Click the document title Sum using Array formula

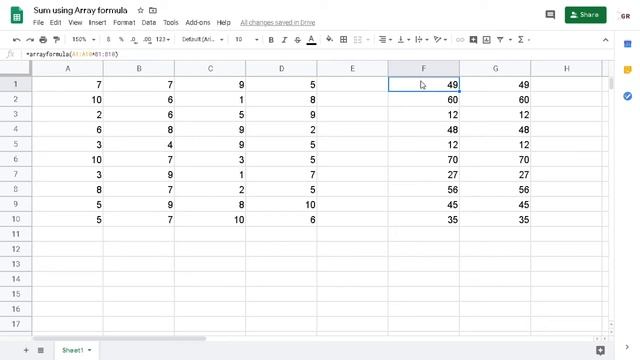(80, 10)
